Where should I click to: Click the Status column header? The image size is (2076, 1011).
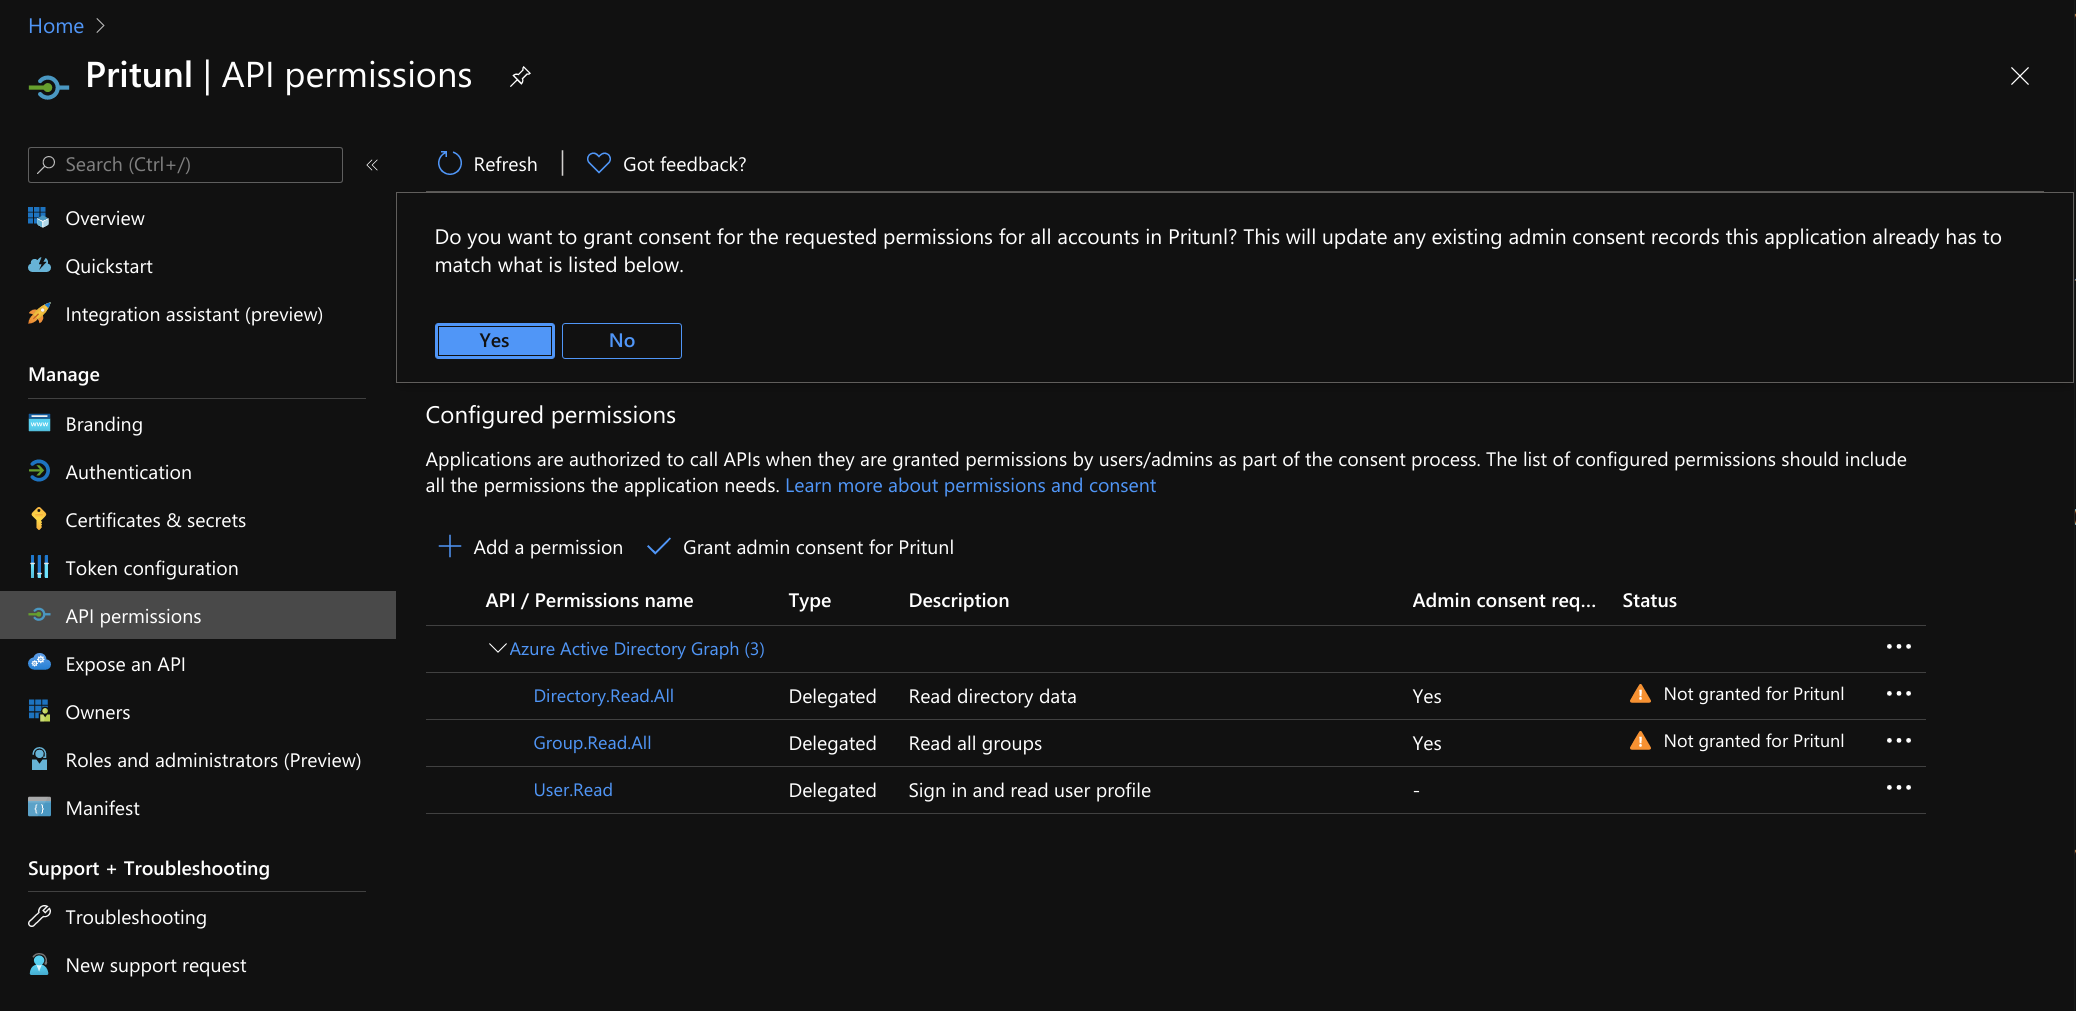[1649, 600]
